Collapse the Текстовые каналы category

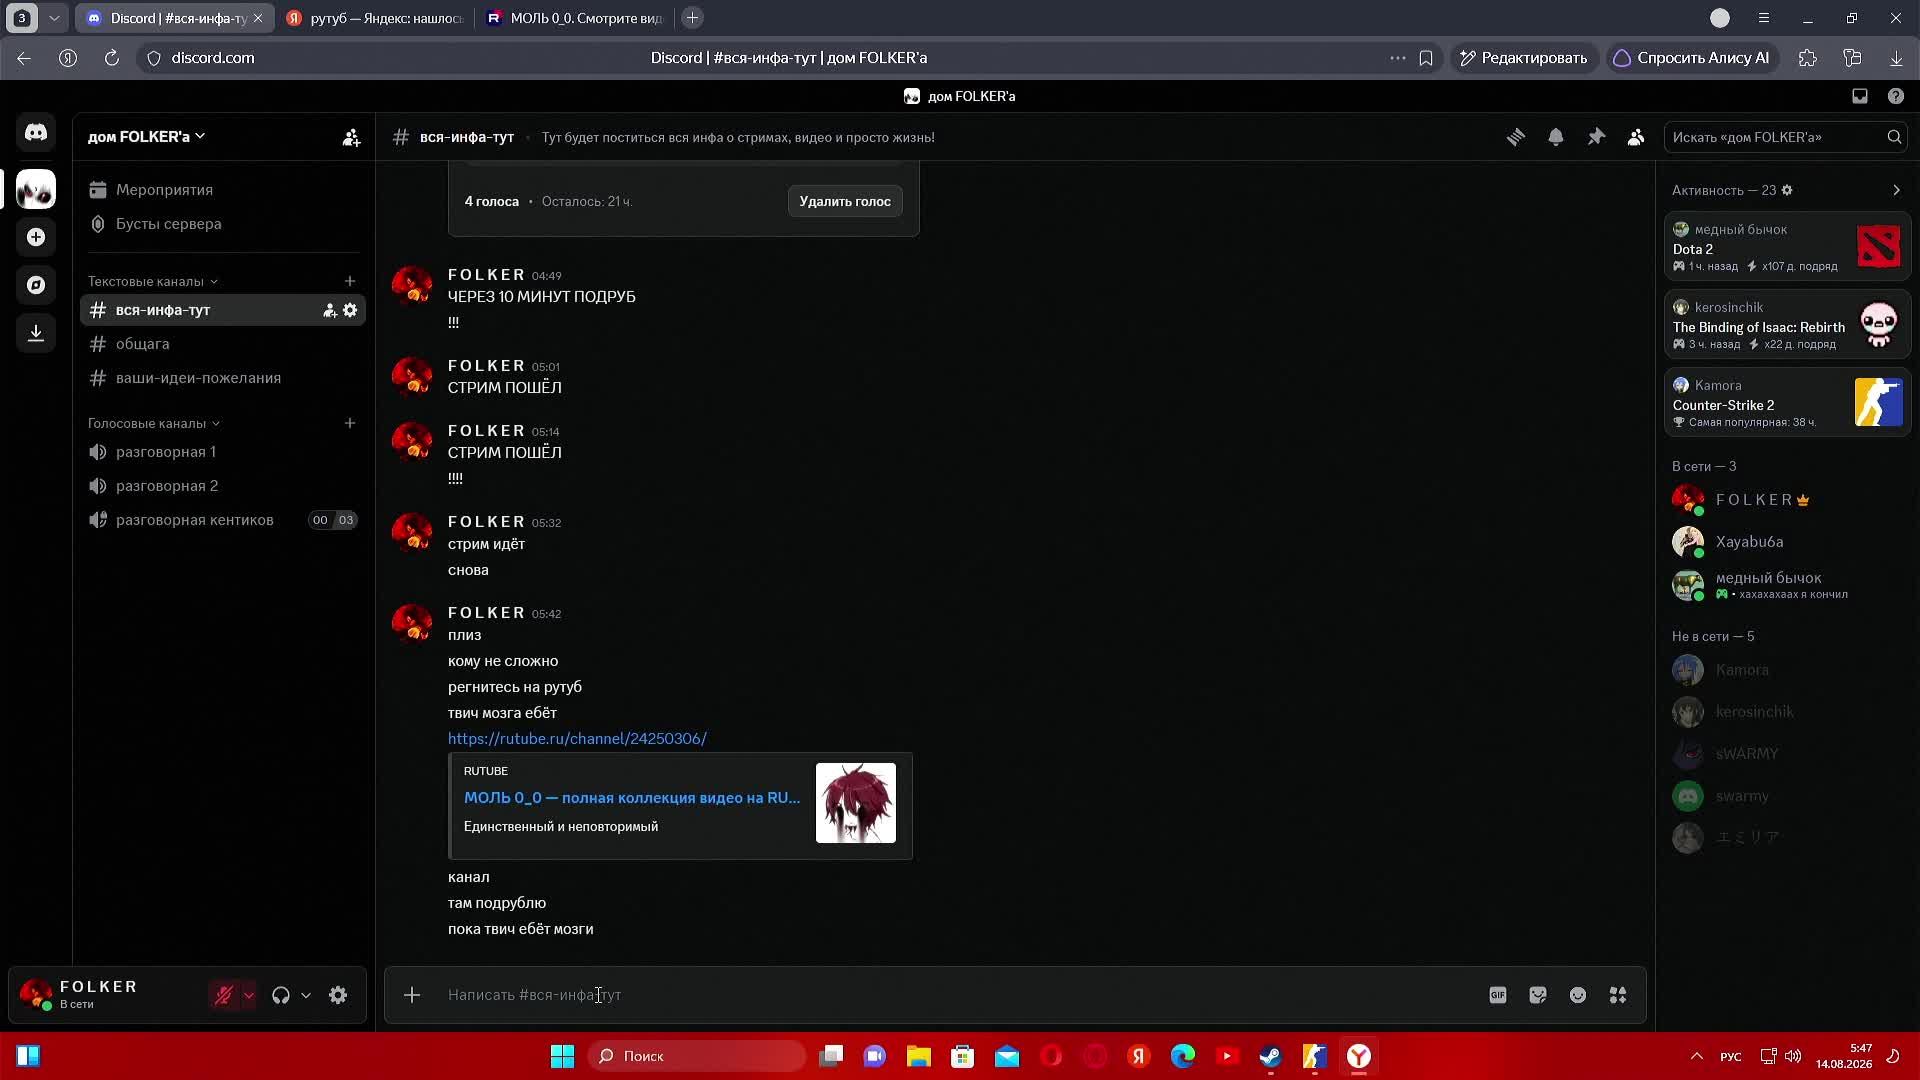[152, 281]
